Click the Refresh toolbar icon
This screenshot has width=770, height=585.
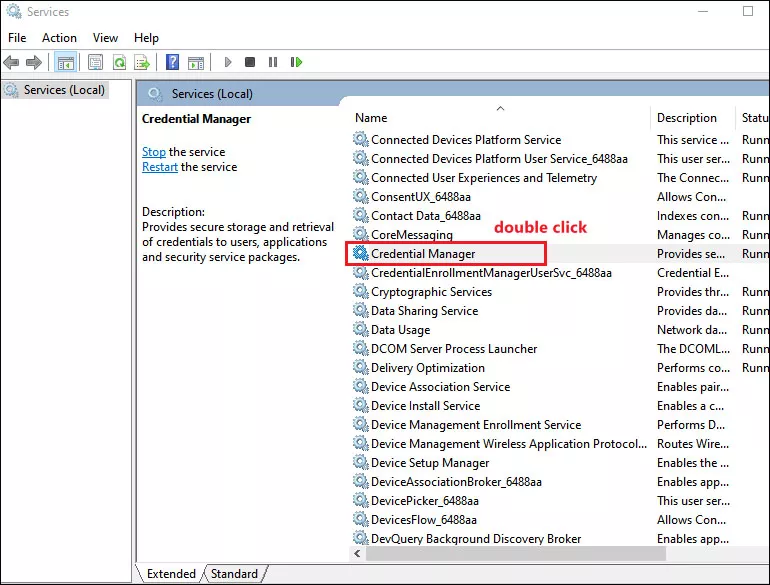(x=119, y=62)
